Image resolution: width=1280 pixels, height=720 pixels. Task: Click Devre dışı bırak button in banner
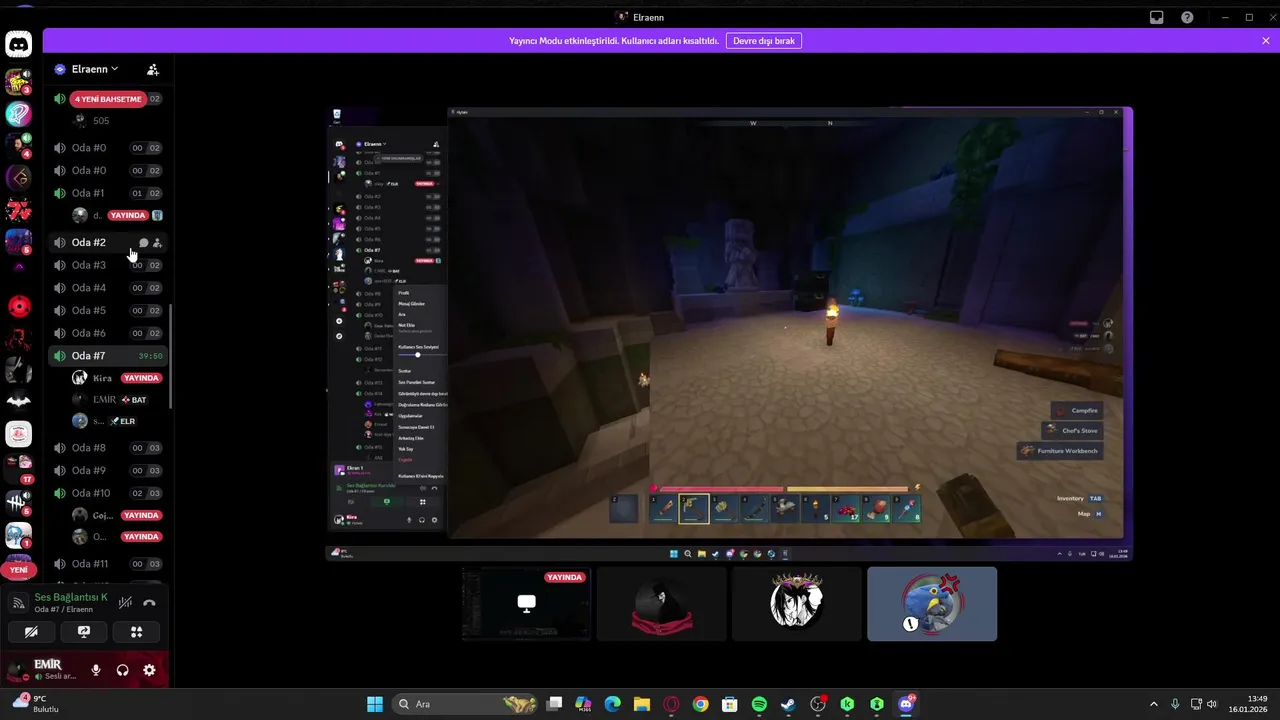764,41
